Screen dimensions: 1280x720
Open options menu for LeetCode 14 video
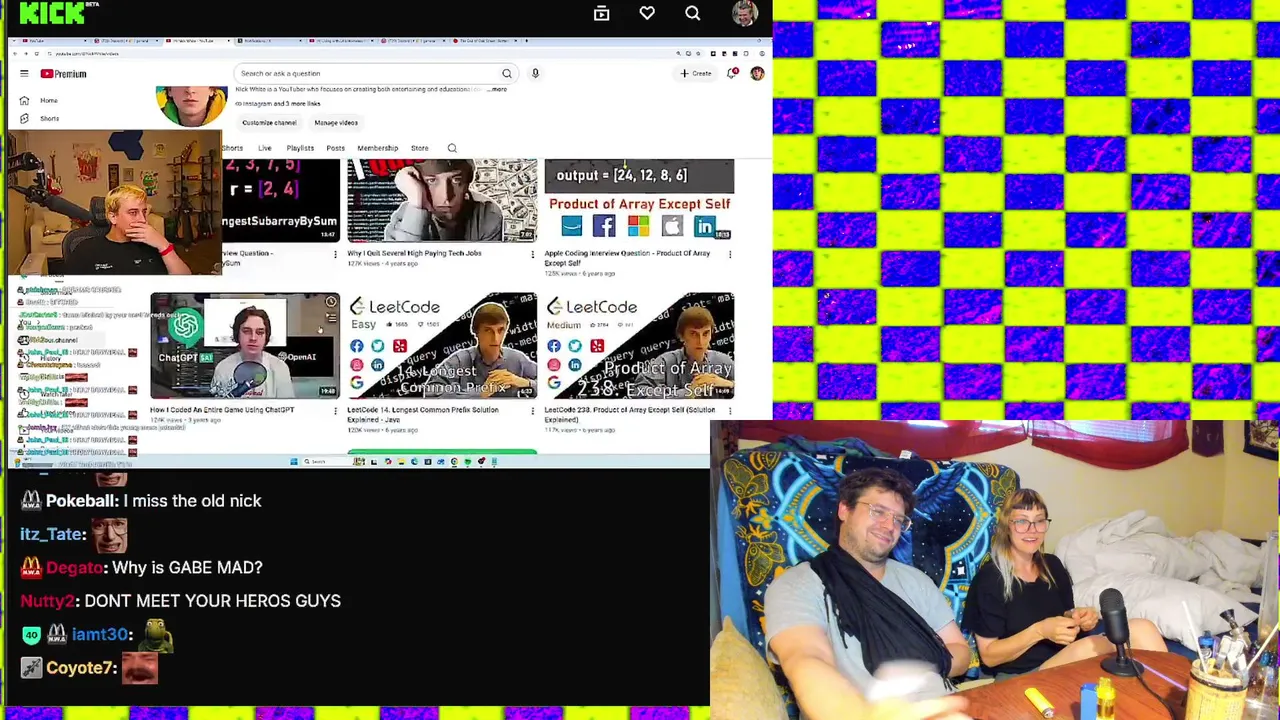pos(532,410)
